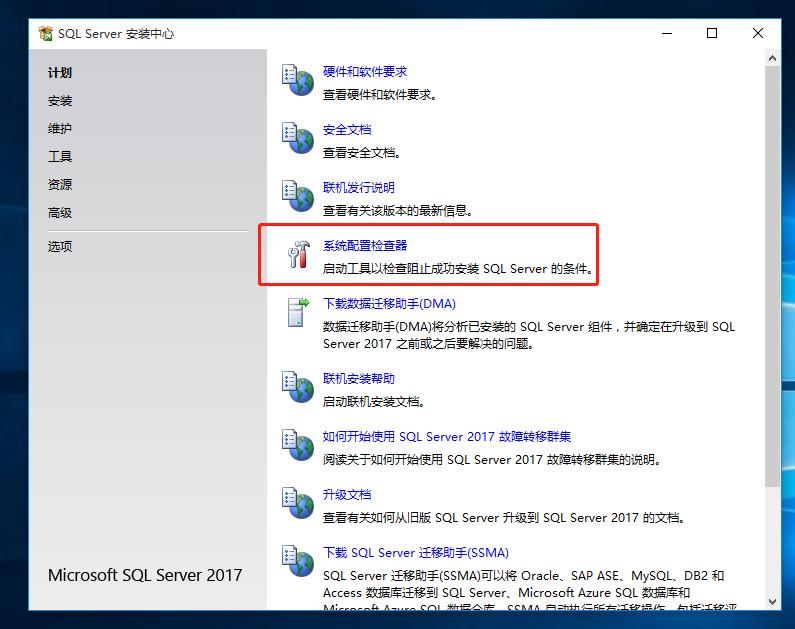This screenshot has height=629, width=795.
Task: Open the 联机发行说明 link
Action: [x=359, y=188]
